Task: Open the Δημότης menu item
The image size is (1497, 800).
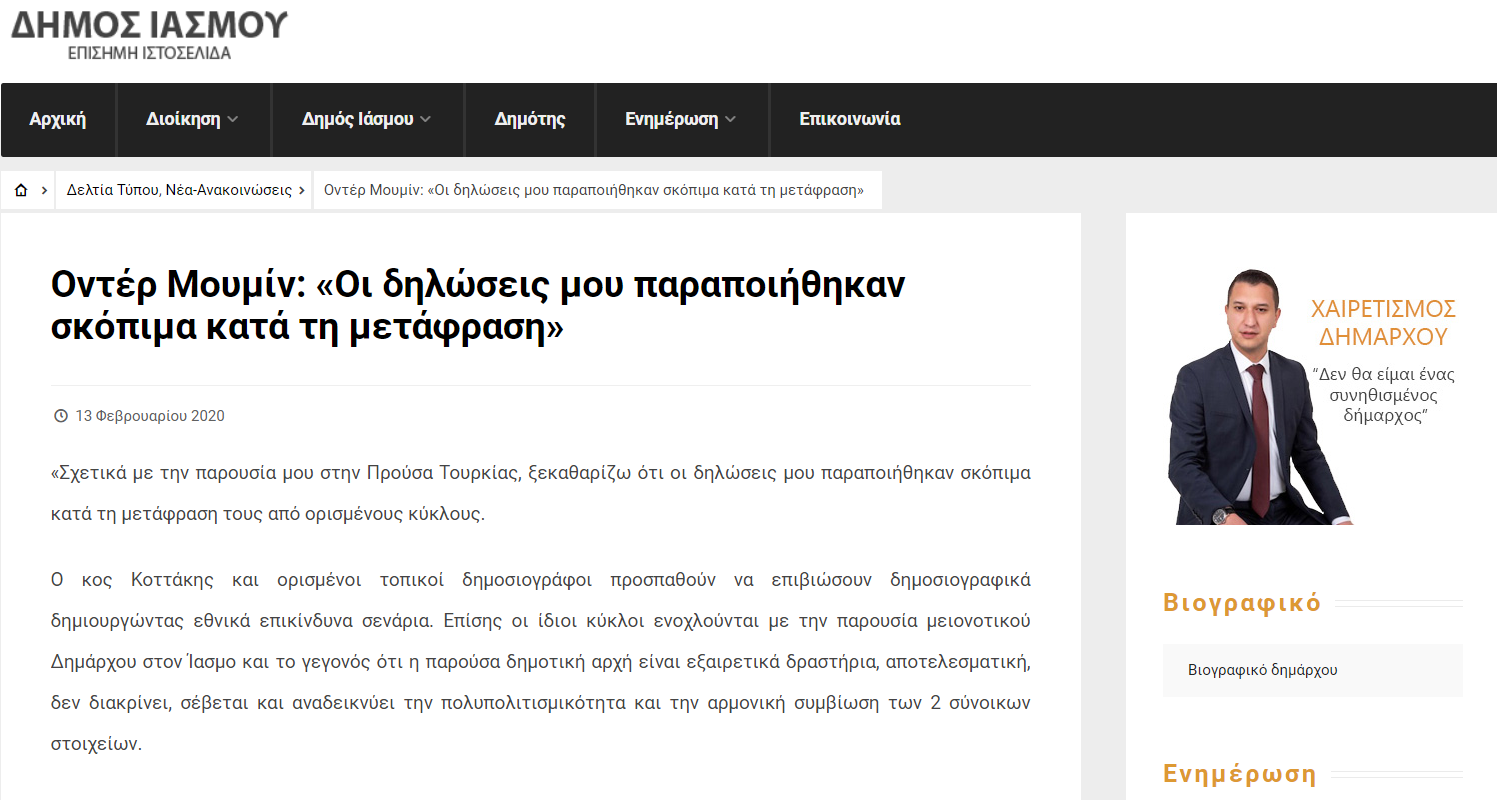Action: (530, 120)
